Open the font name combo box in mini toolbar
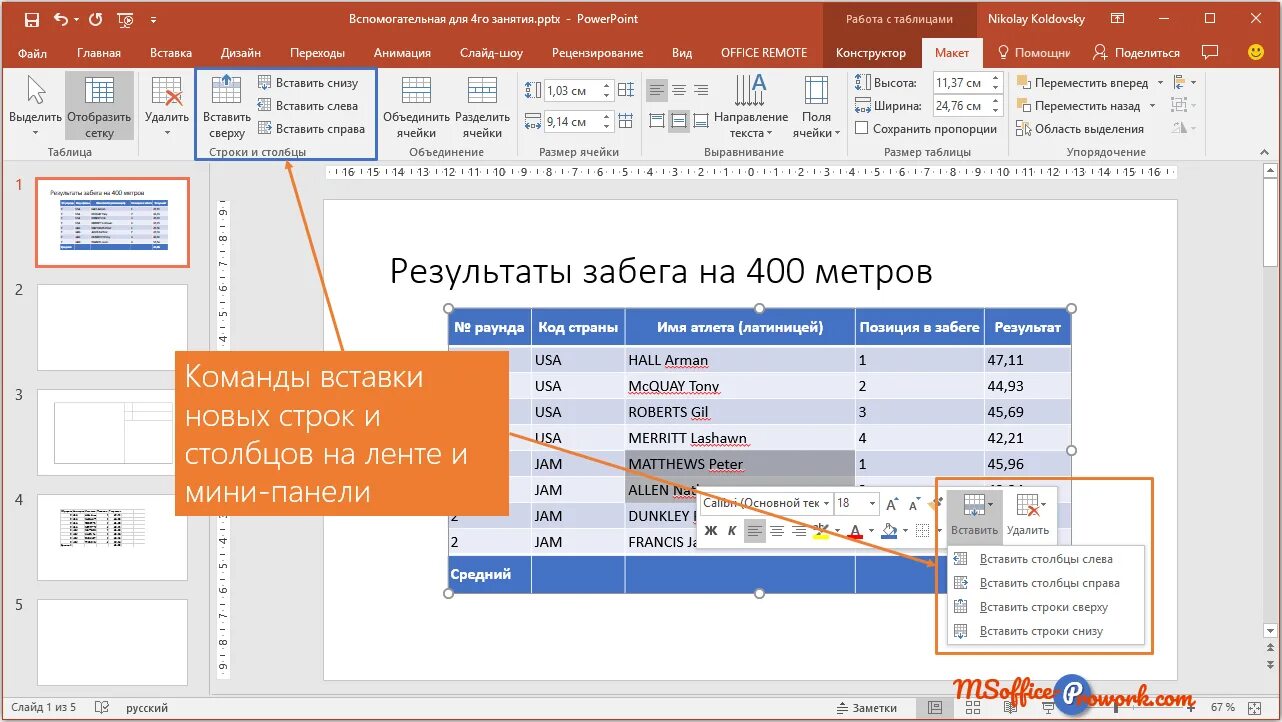This screenshot has width=1282, height=722. pos(767,503)
